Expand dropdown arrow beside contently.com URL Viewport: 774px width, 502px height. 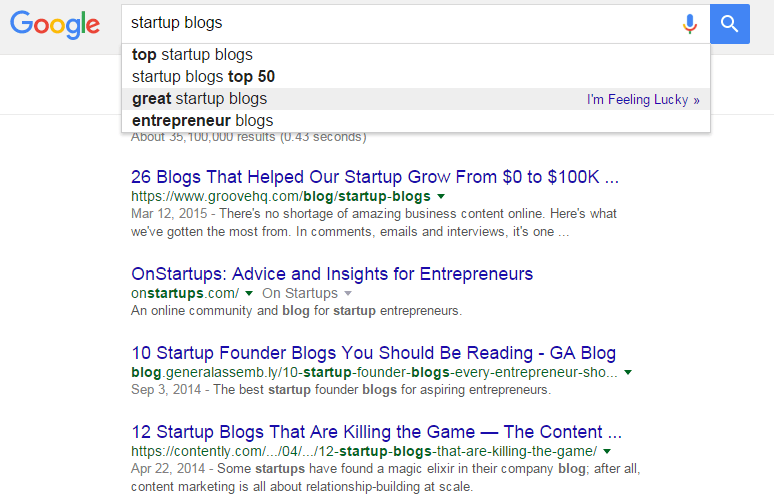[x=607, y=451]
